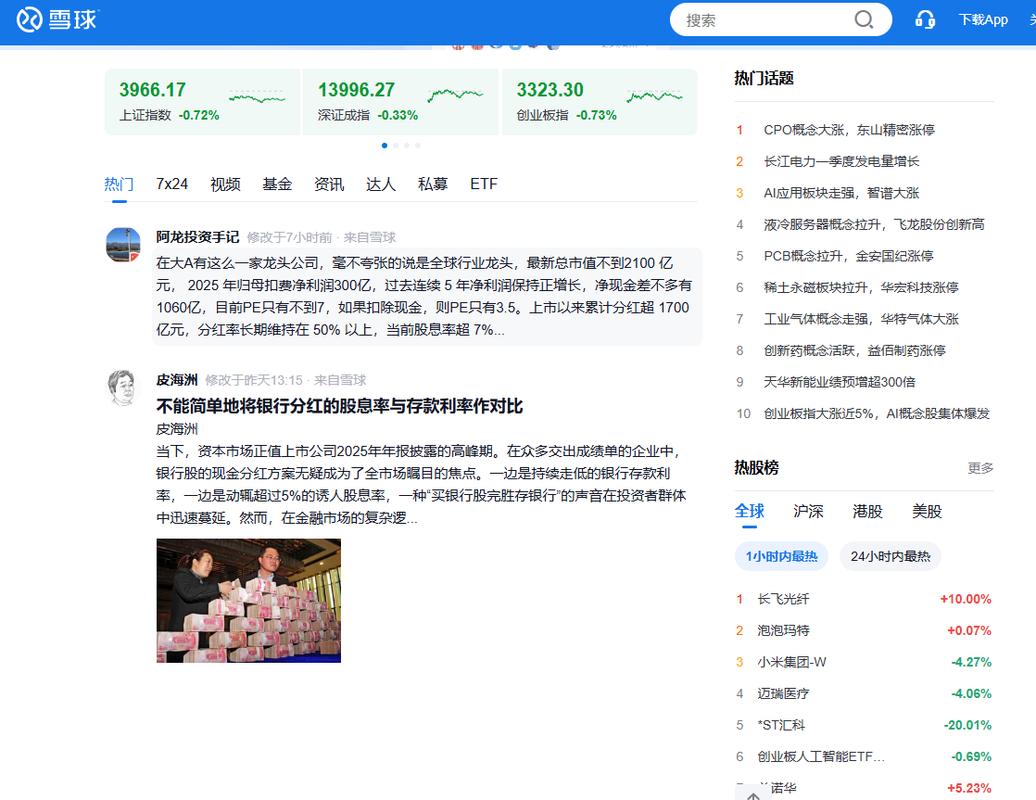
Task: Open topic 工业气体概念走强，华特气体大涨
Action: click(861, 319)
